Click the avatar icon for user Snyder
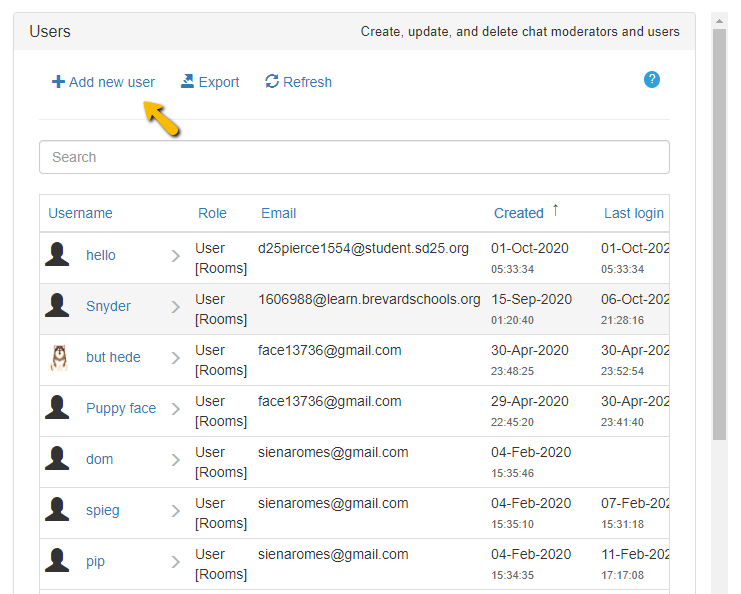Viewport: 741px width, 594px height. tap(58, 307)
